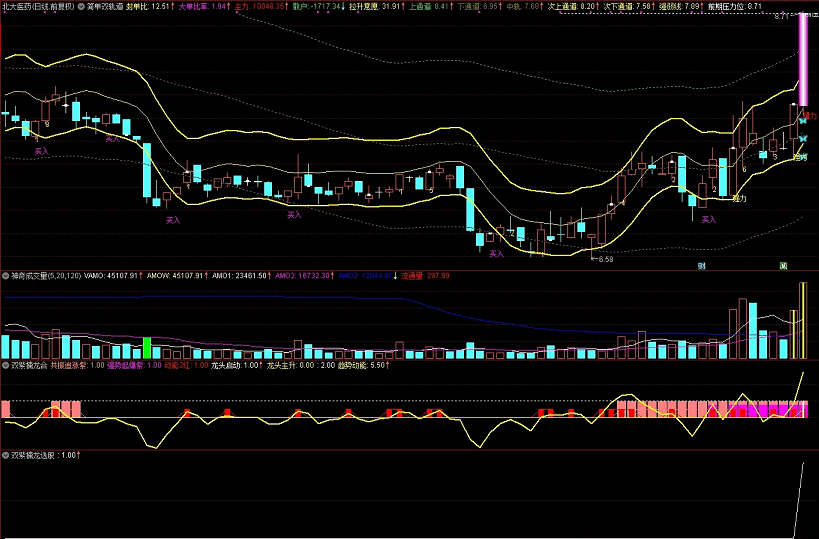
Task: Open the 神奇成交量 indicator dropdown icon
Action: pos(6,276)
